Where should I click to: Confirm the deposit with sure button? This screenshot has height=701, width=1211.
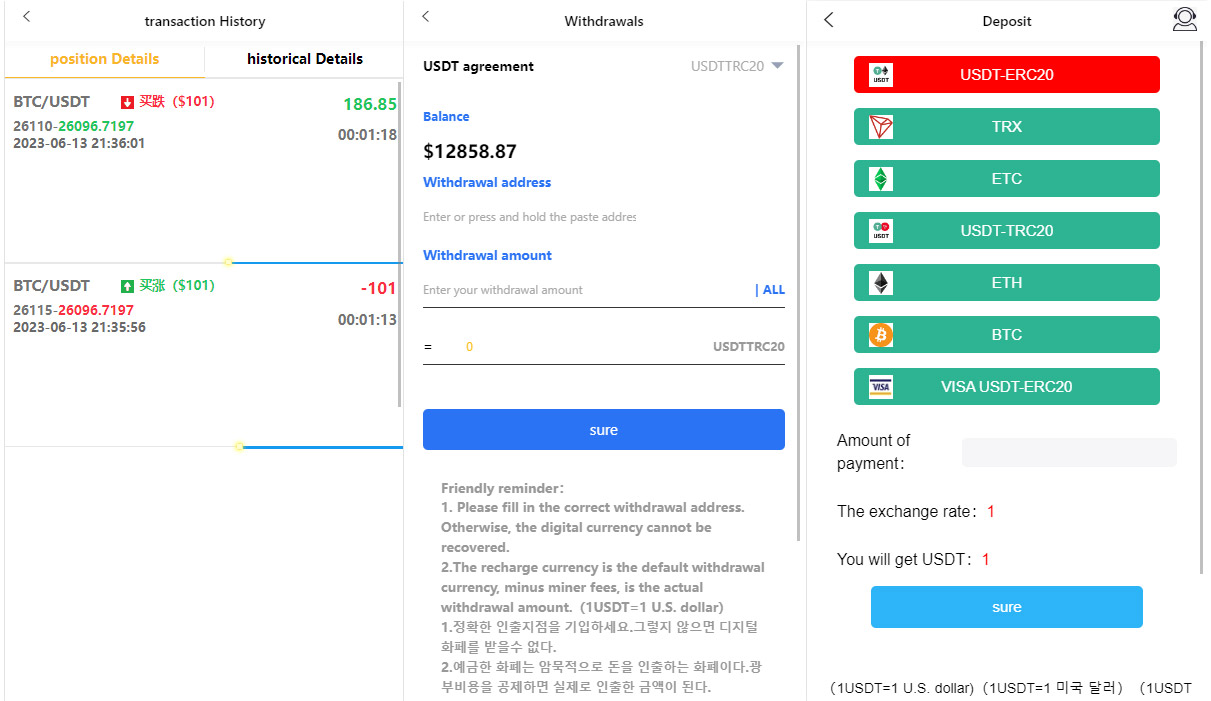tap(1006, 607)
